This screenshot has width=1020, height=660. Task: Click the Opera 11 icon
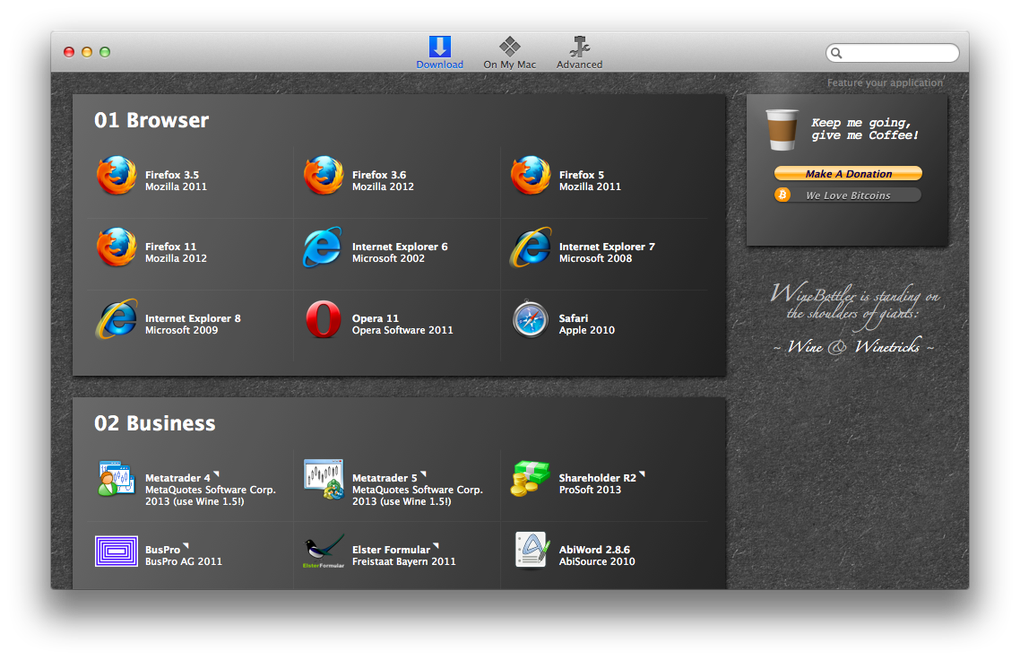(x=323, y=319)
